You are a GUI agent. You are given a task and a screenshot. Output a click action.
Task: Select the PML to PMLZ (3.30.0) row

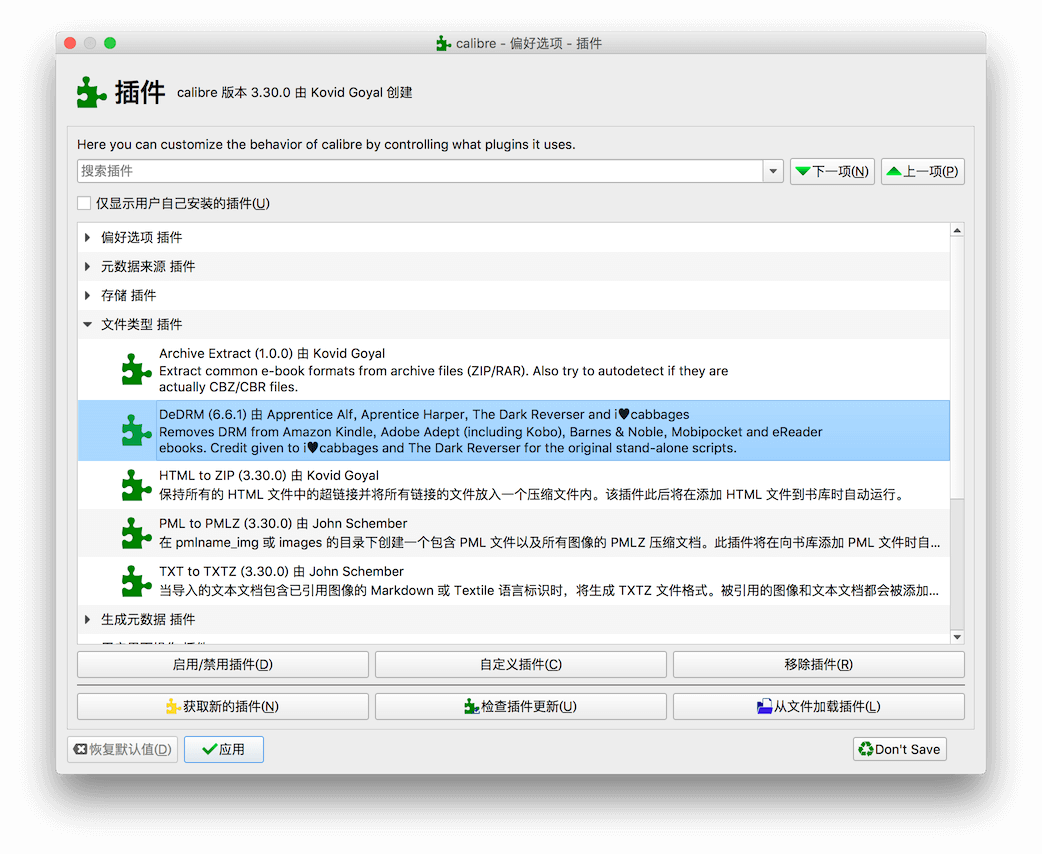tap(514, 533)
